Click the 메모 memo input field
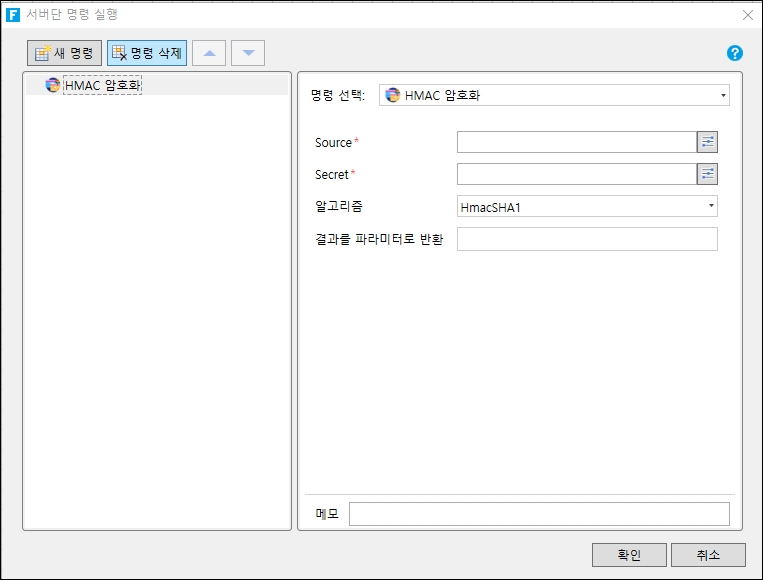 point(539,514)
